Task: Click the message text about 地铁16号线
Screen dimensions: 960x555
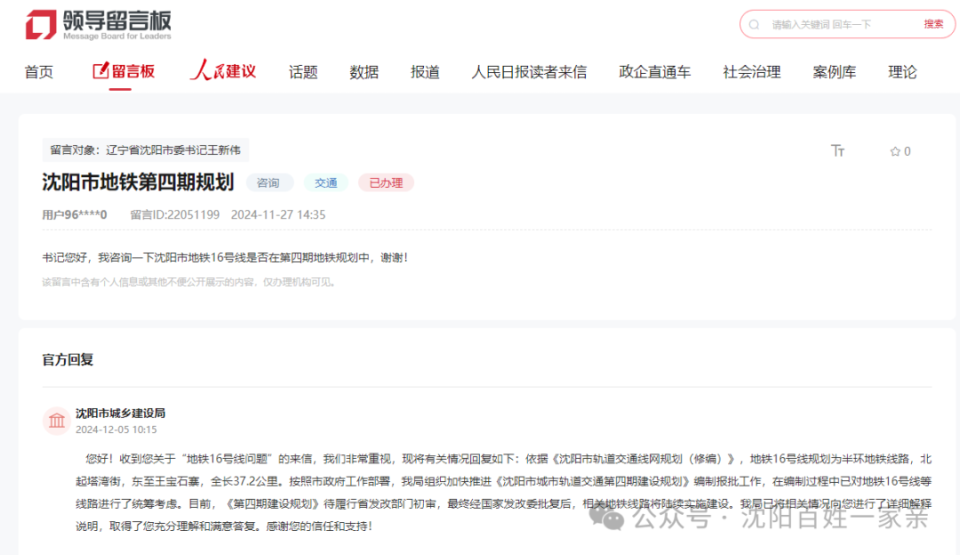Action: [x=225, y=257]
